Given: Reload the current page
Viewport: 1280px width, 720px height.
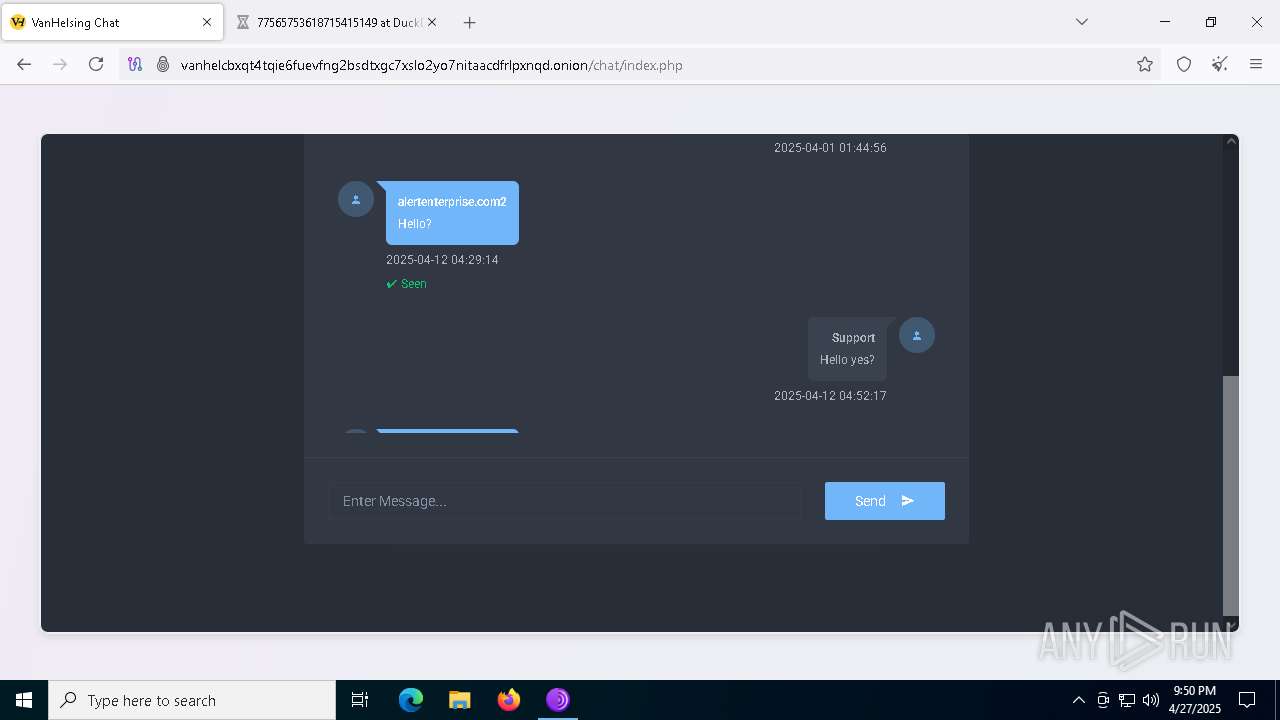Looking at the screenshot, I should click(x=96, y=64).
